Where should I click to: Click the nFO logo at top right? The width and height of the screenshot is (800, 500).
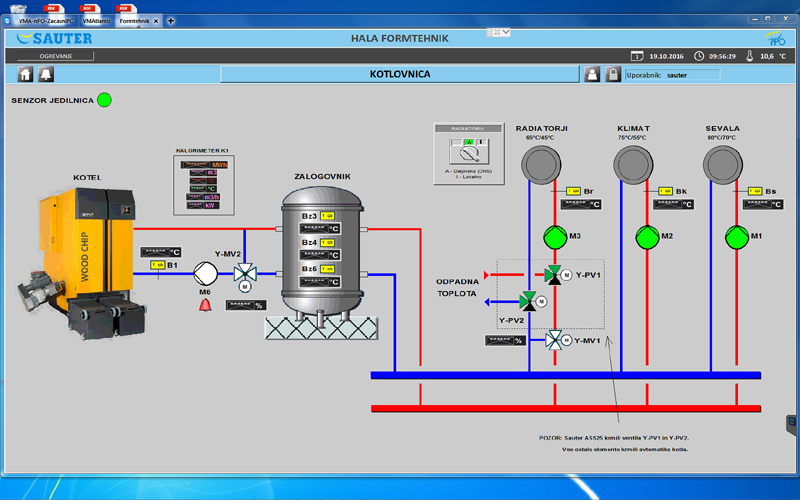776,38
